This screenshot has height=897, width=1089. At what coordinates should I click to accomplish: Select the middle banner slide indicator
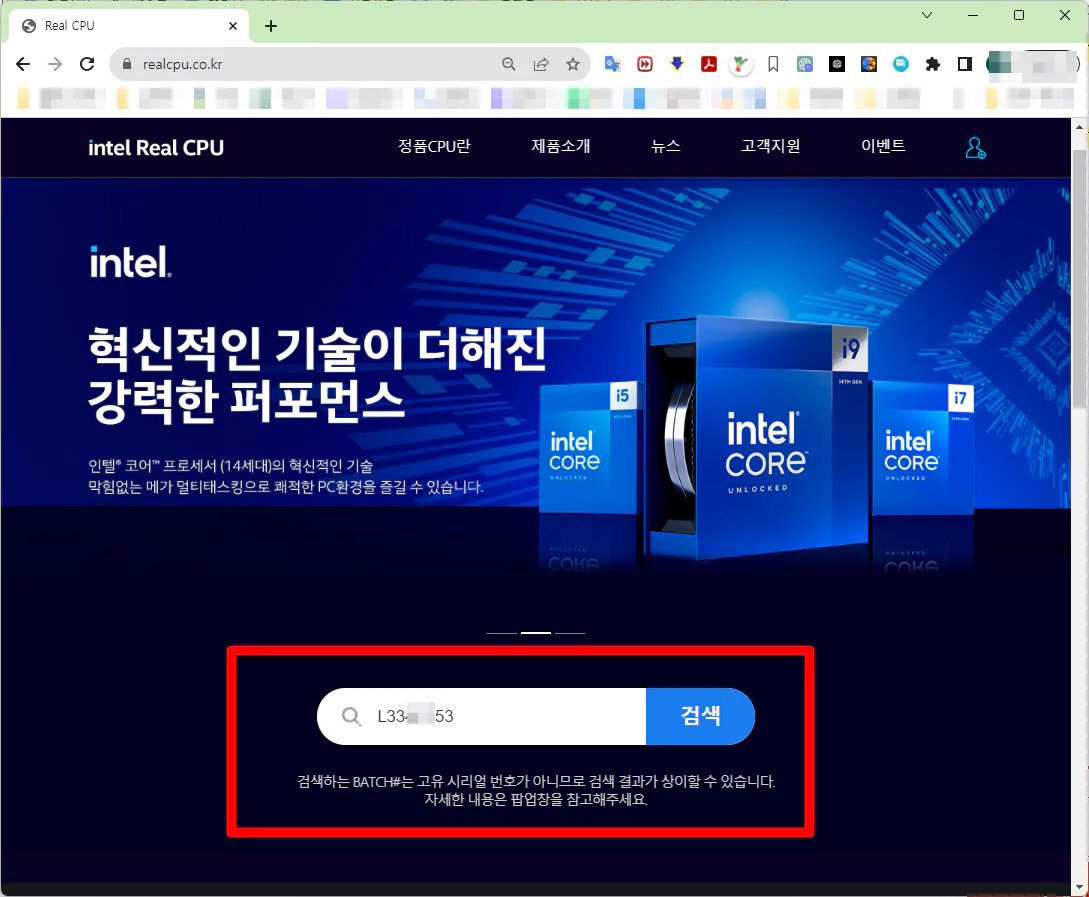(536, 633)
